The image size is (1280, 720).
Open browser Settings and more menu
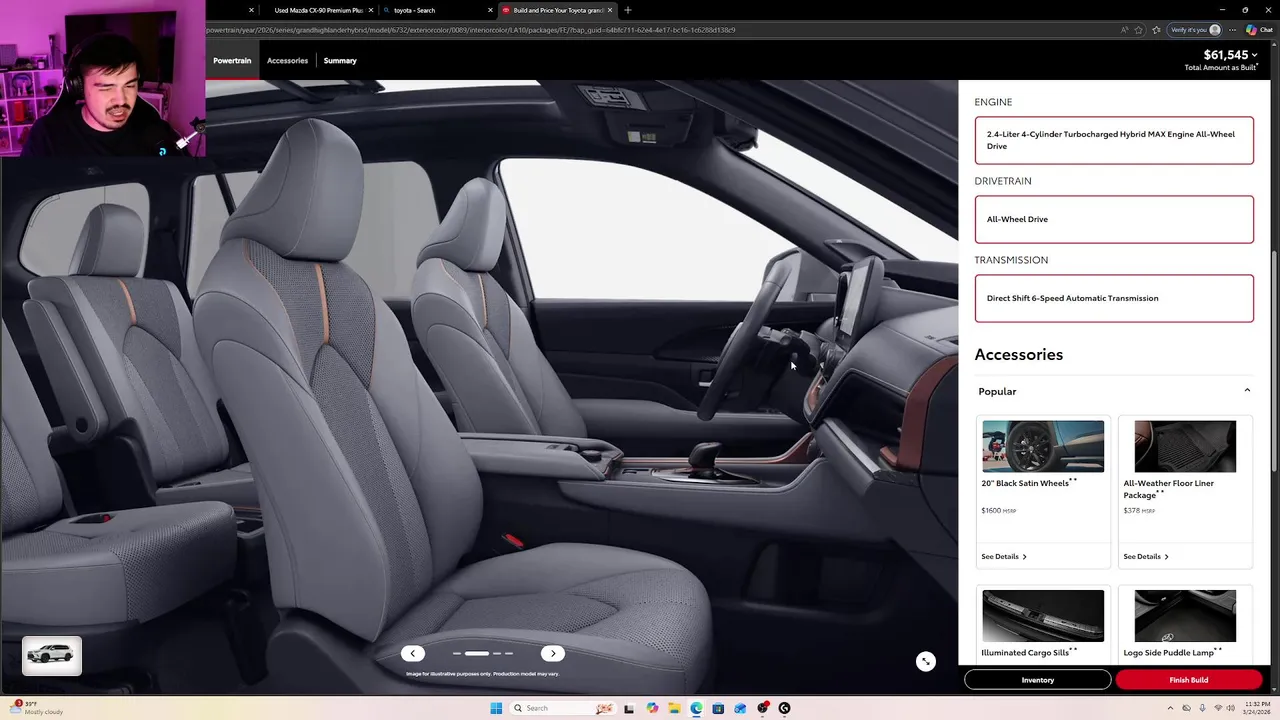coord(1232,30)
